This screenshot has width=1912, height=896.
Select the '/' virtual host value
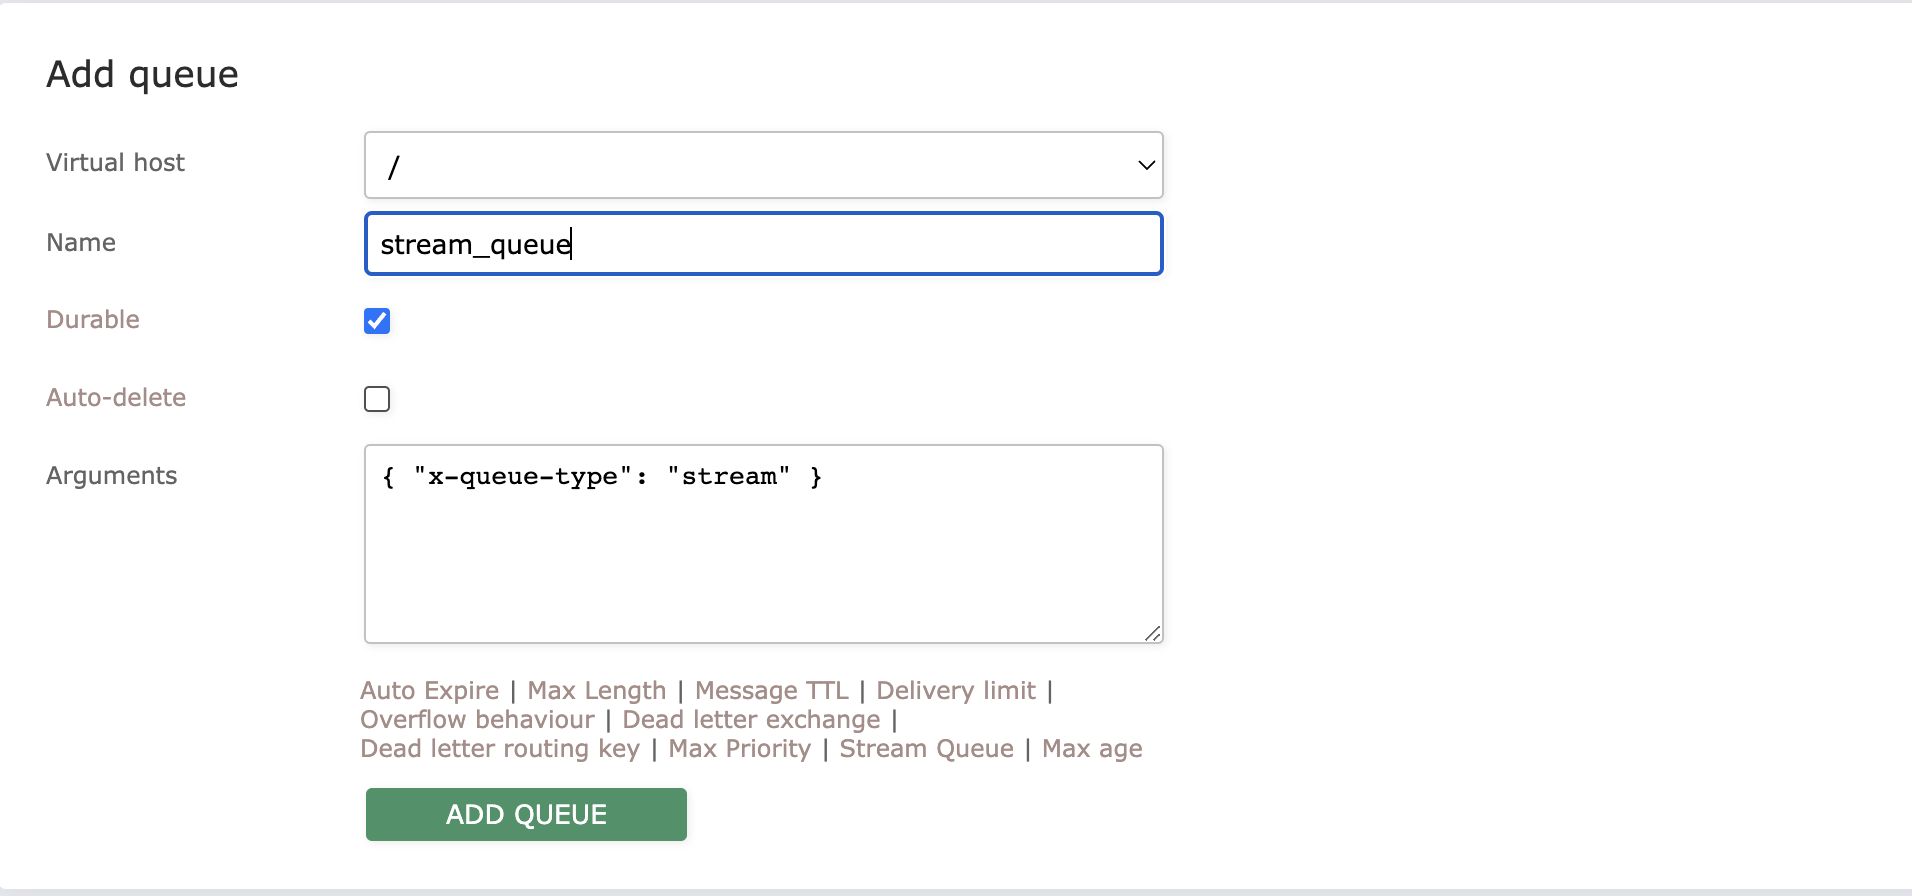pyautogui.click(x=700, y=165)
